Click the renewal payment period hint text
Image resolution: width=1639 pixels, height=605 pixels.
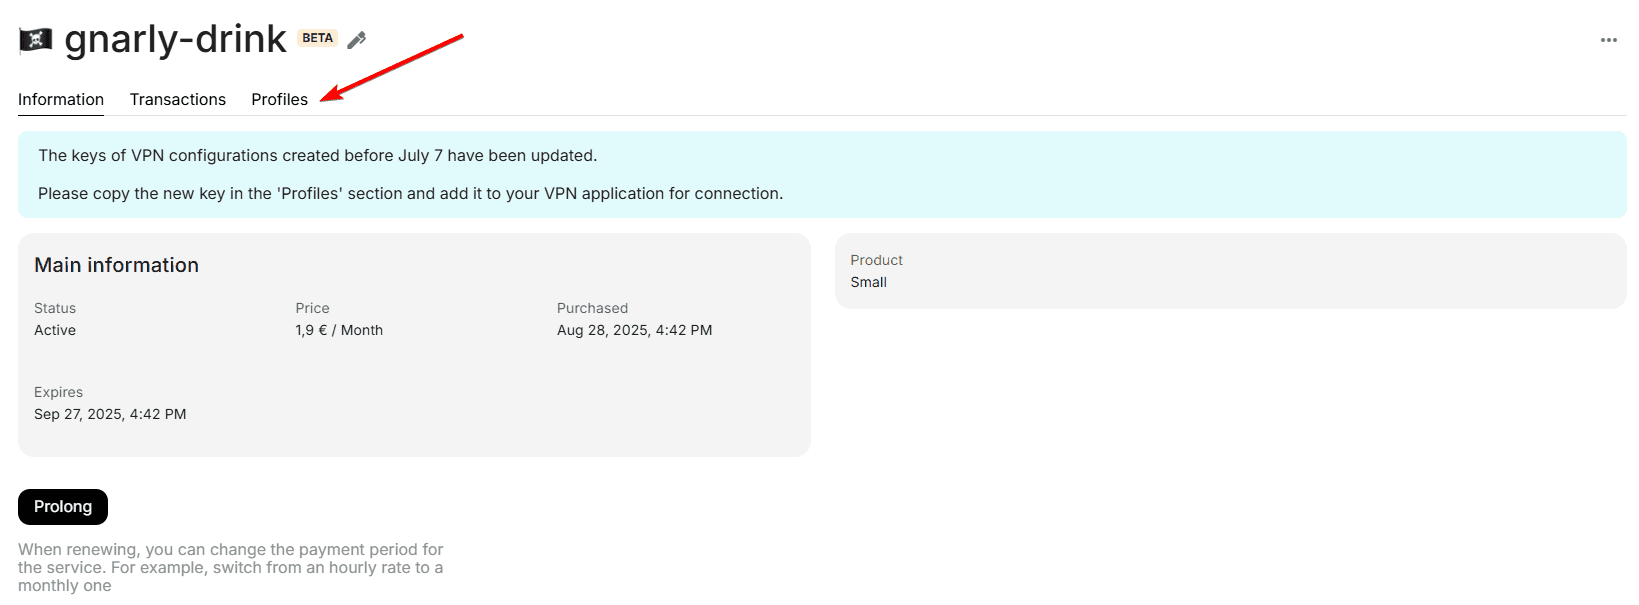pyautogui.click(x=230, y=567)
